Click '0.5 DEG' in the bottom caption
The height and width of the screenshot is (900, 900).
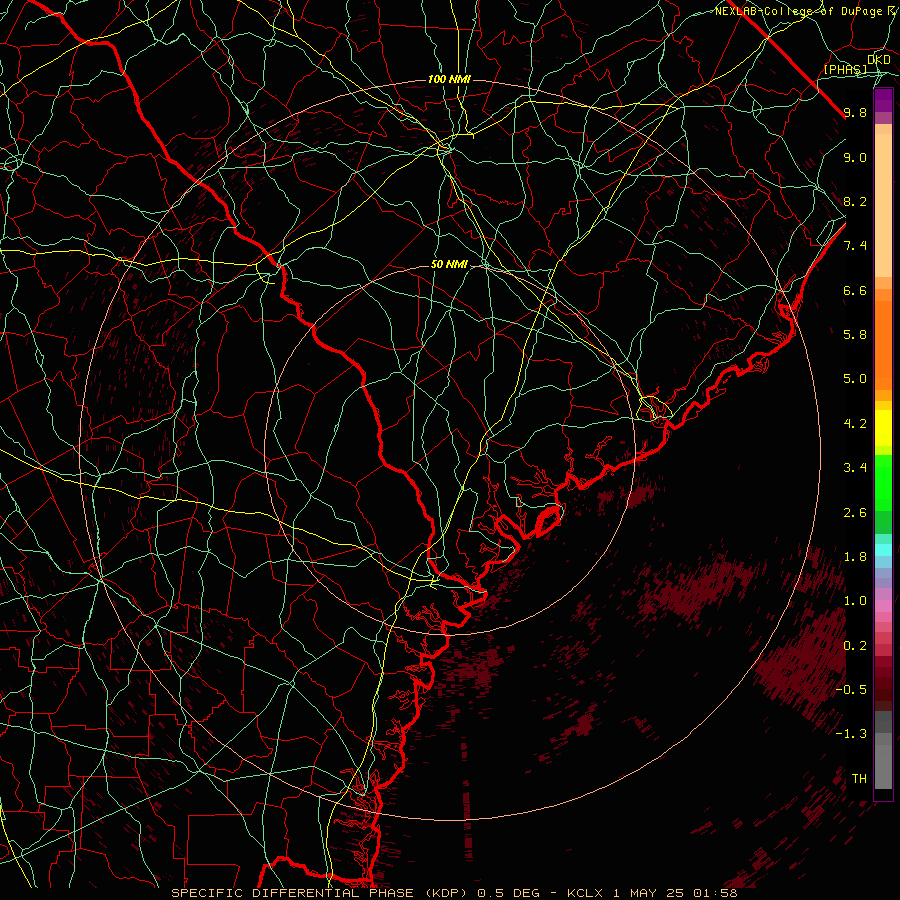(x=507, y=893)
